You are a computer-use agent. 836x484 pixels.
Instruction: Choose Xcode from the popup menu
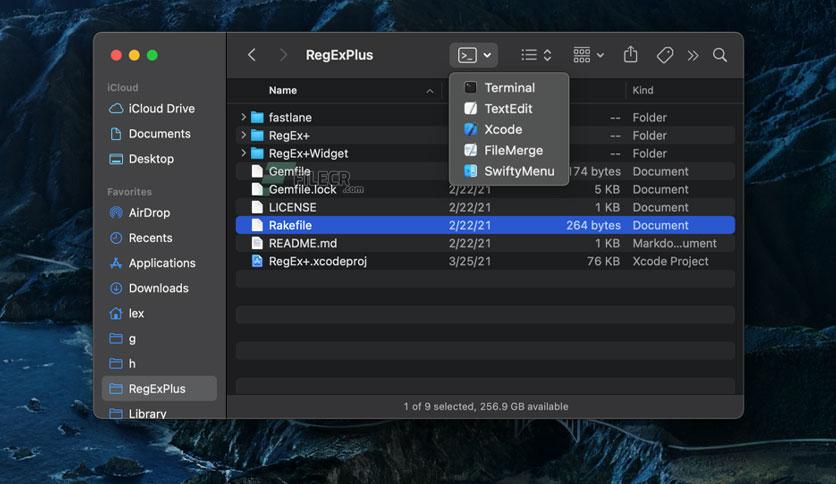[x=509, y=129]
